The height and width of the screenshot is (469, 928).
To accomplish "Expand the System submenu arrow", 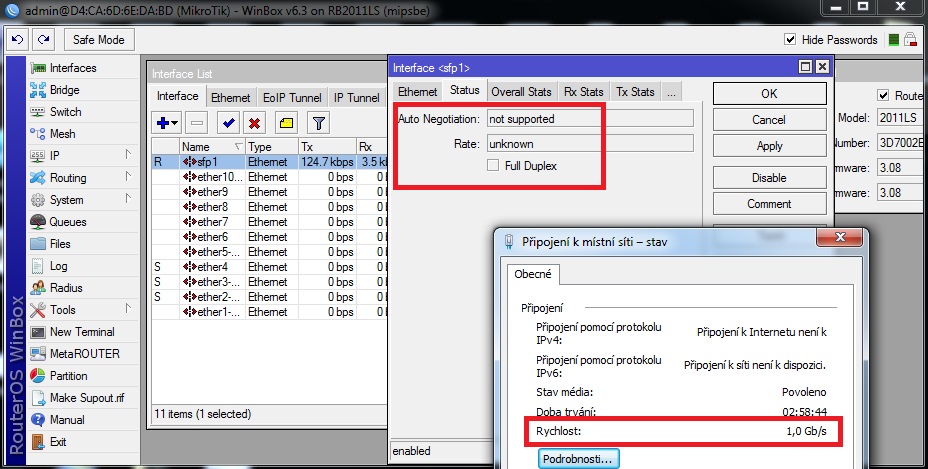I will [128, 199].
